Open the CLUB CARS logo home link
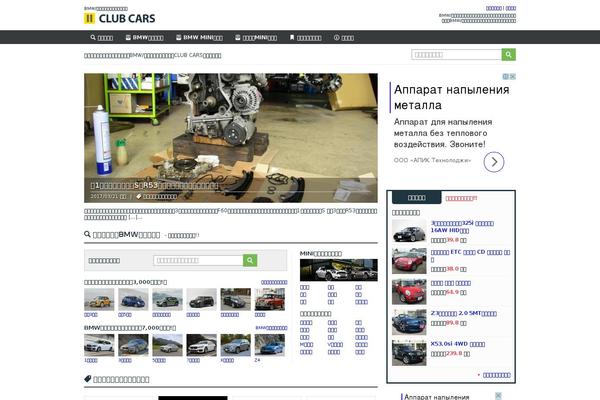600x400 pixels. 119,18
